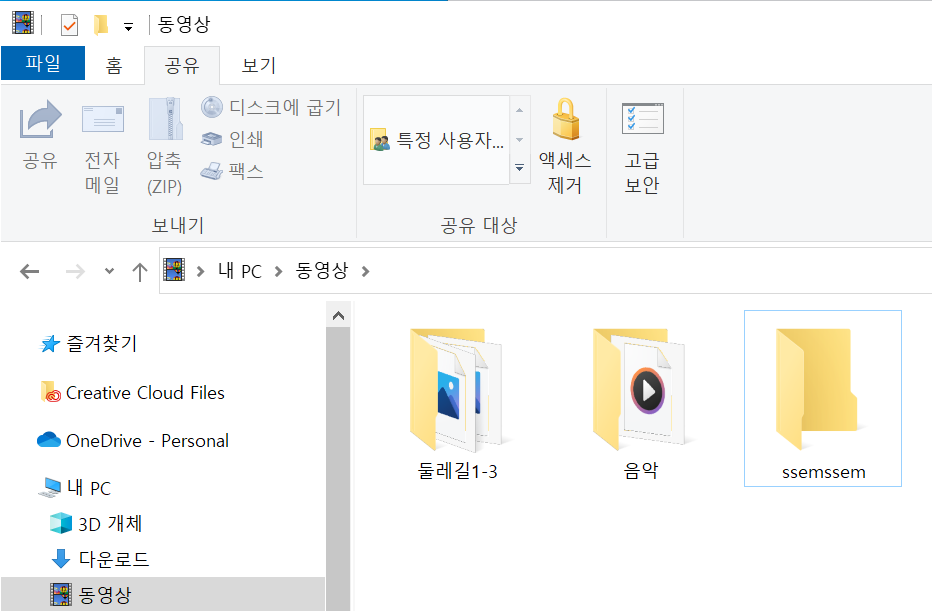Screen dimensions: 932x611
Task: Open the recent locations dropdown
Action: (109, 271)
